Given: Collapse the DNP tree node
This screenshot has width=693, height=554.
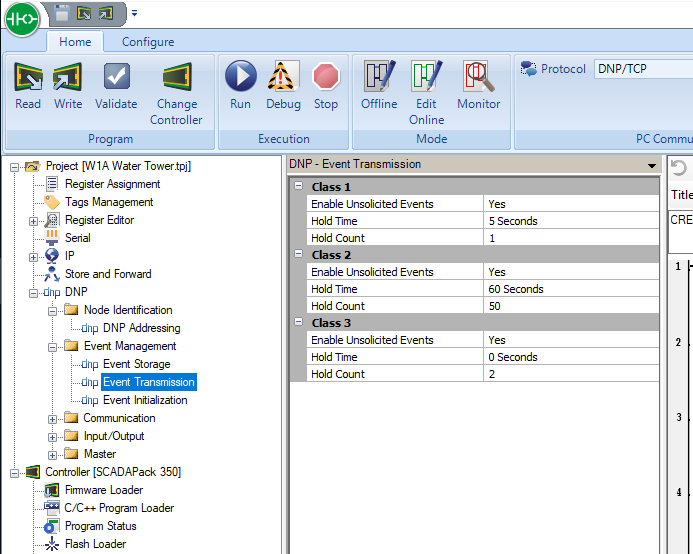Looking at the screenshot, I should 33,293.
